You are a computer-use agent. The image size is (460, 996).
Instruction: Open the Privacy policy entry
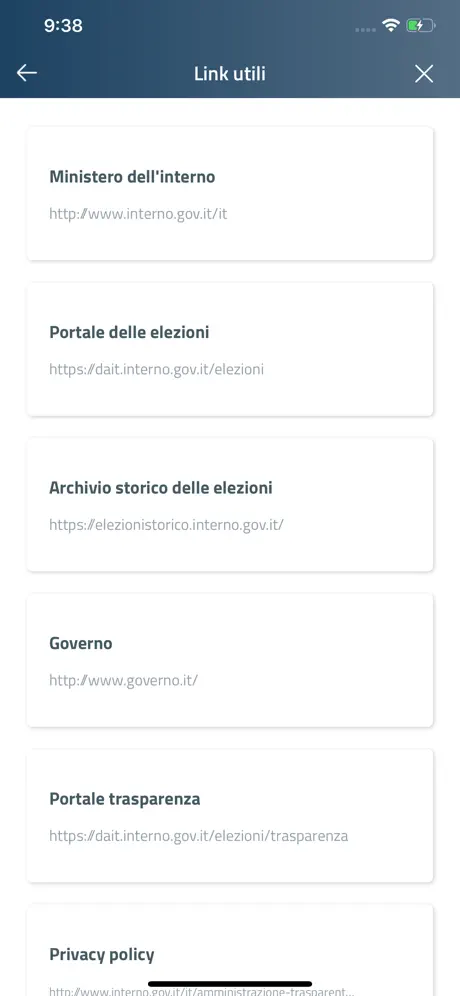(230, 950)
